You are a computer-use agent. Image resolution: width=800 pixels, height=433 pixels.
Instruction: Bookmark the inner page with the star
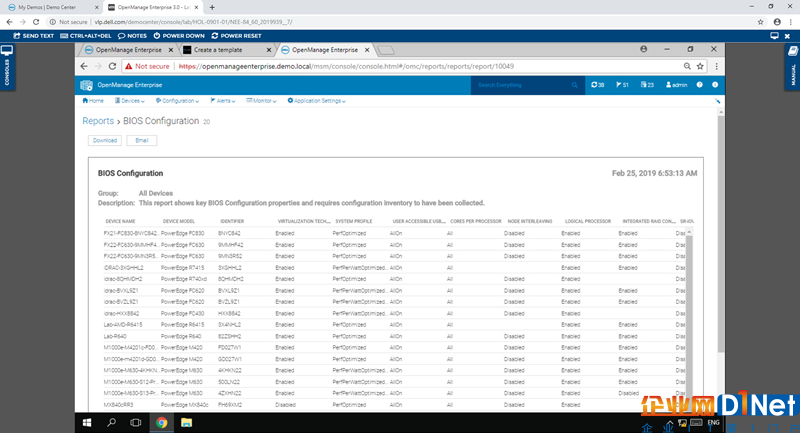click(x=700, y=66)
